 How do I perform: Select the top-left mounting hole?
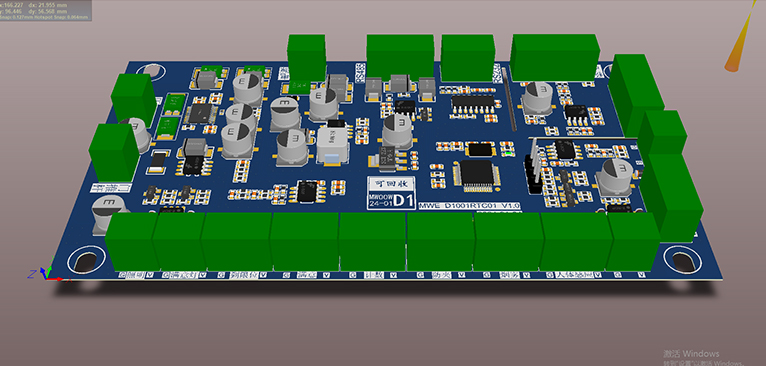click(x=152, y=72)
